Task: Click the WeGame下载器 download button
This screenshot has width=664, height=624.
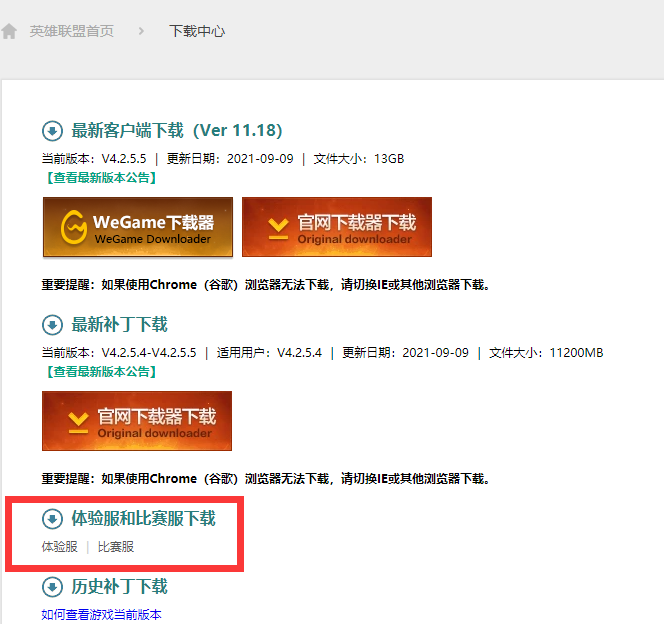Action: coord(138,227)
